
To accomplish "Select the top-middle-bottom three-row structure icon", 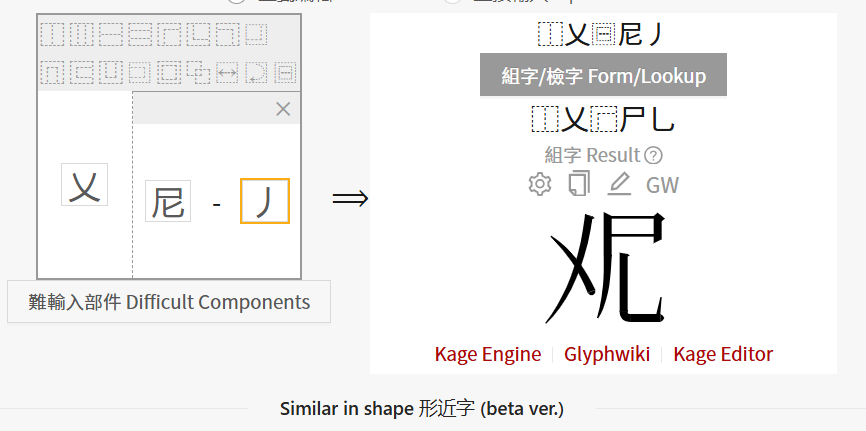I will coord(140,35).
